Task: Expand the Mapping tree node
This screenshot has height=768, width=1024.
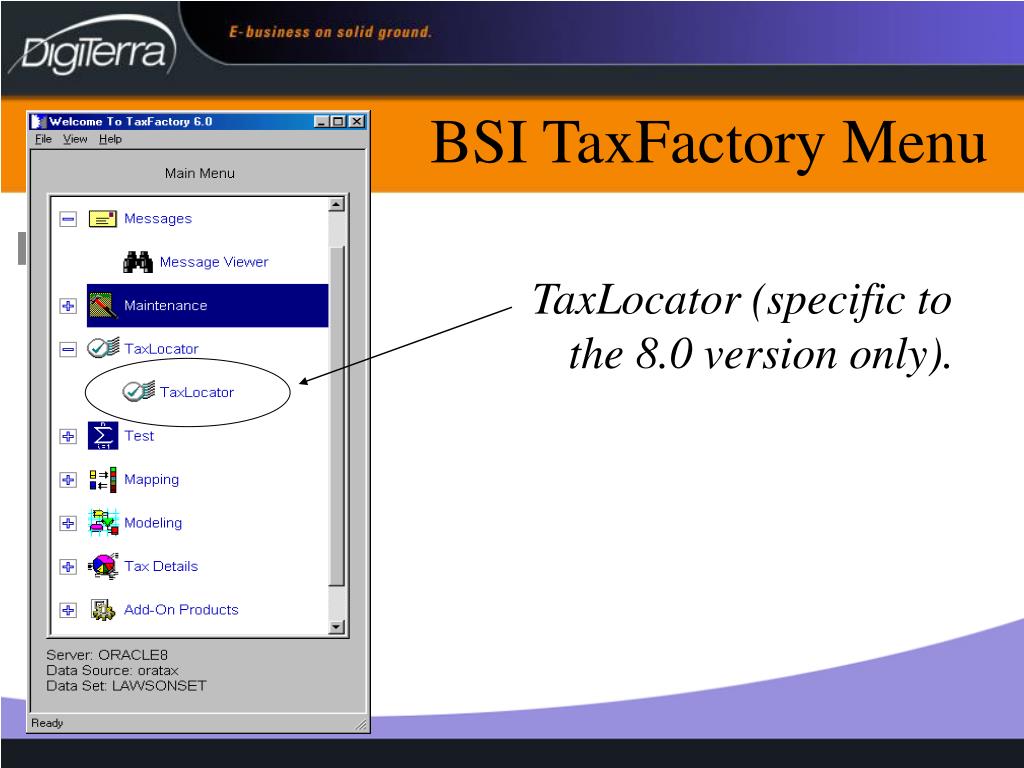Action: [x=68, y=480]
